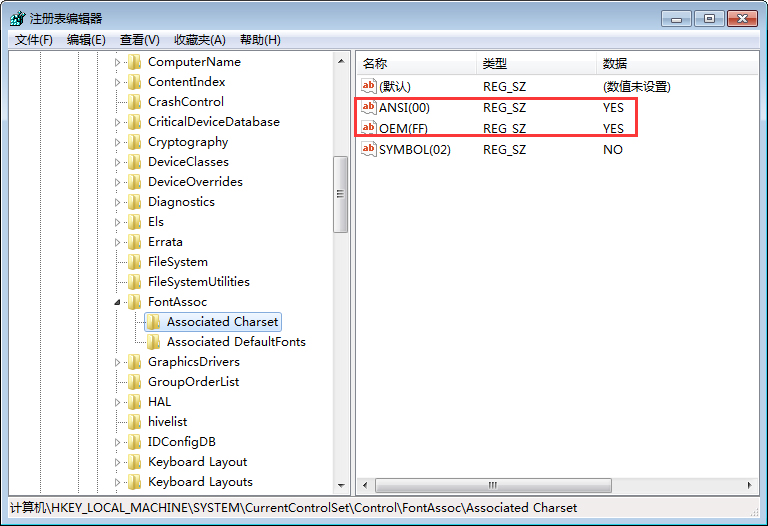Viewport: 768px width, 526px height.
Task: Click the 数据 column header
Action: click(x=615, y=63)
